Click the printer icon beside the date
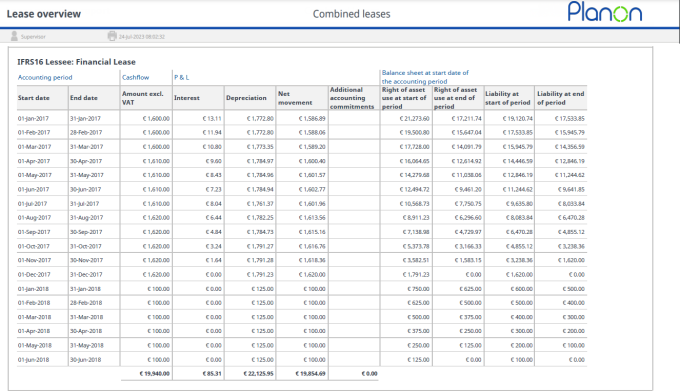 point(112,36)
